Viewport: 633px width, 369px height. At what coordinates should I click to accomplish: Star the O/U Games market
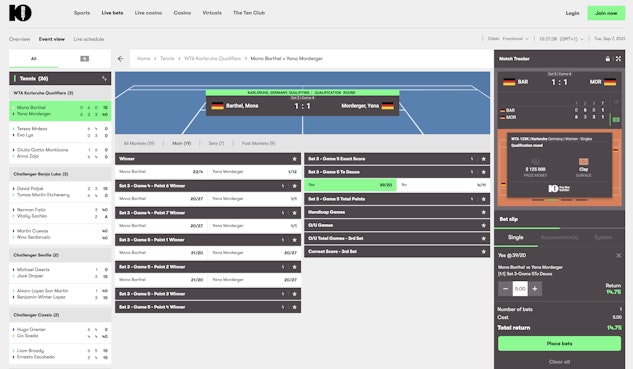(483, 225)
